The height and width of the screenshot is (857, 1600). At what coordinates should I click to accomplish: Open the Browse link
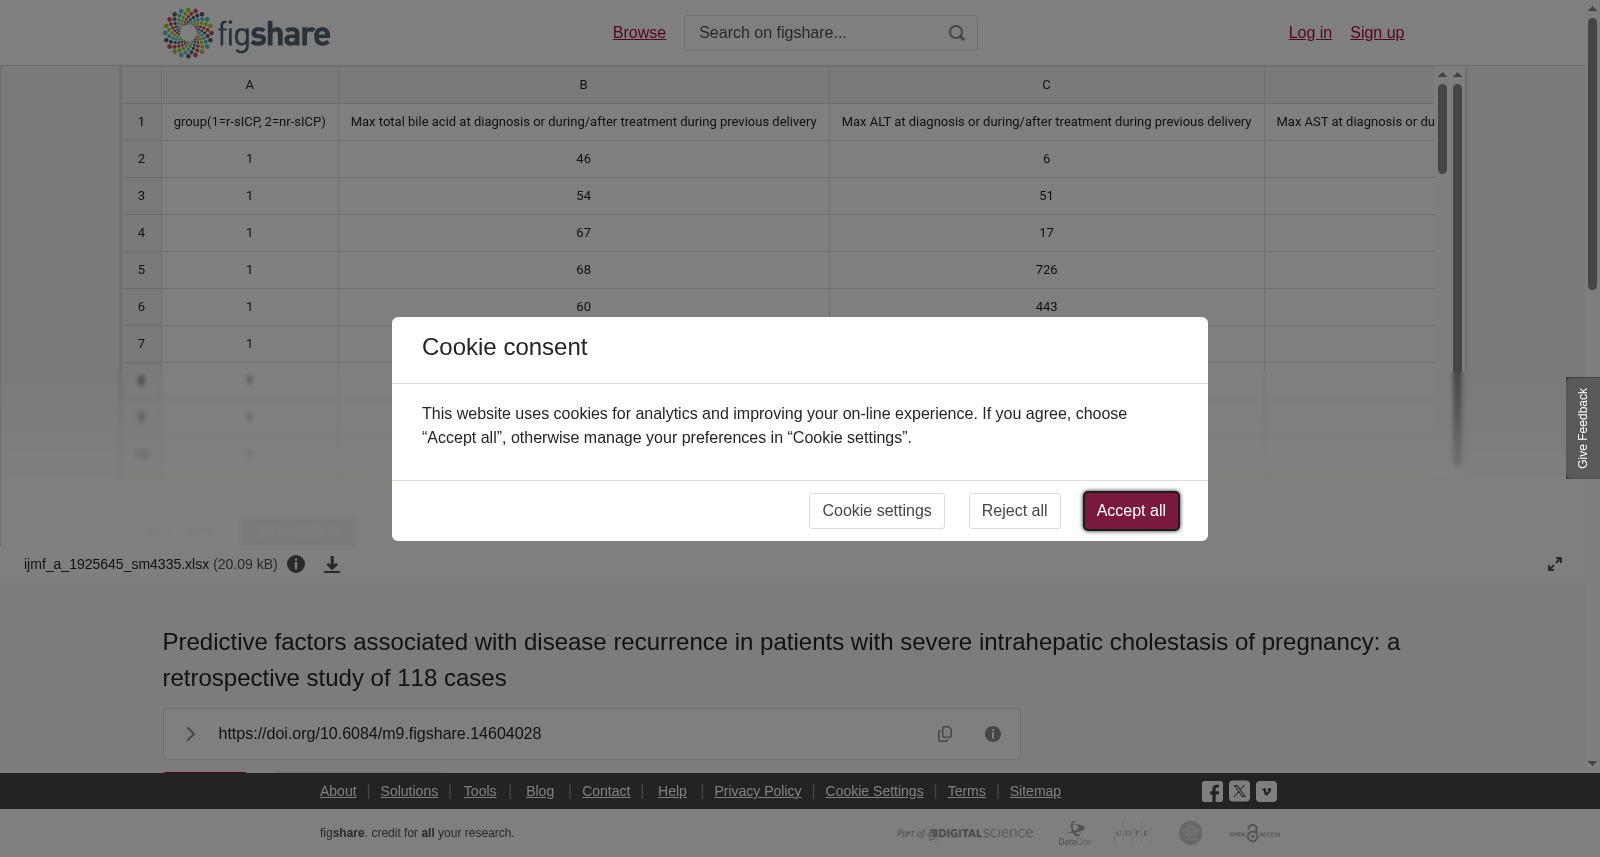[x=639, y=33]
